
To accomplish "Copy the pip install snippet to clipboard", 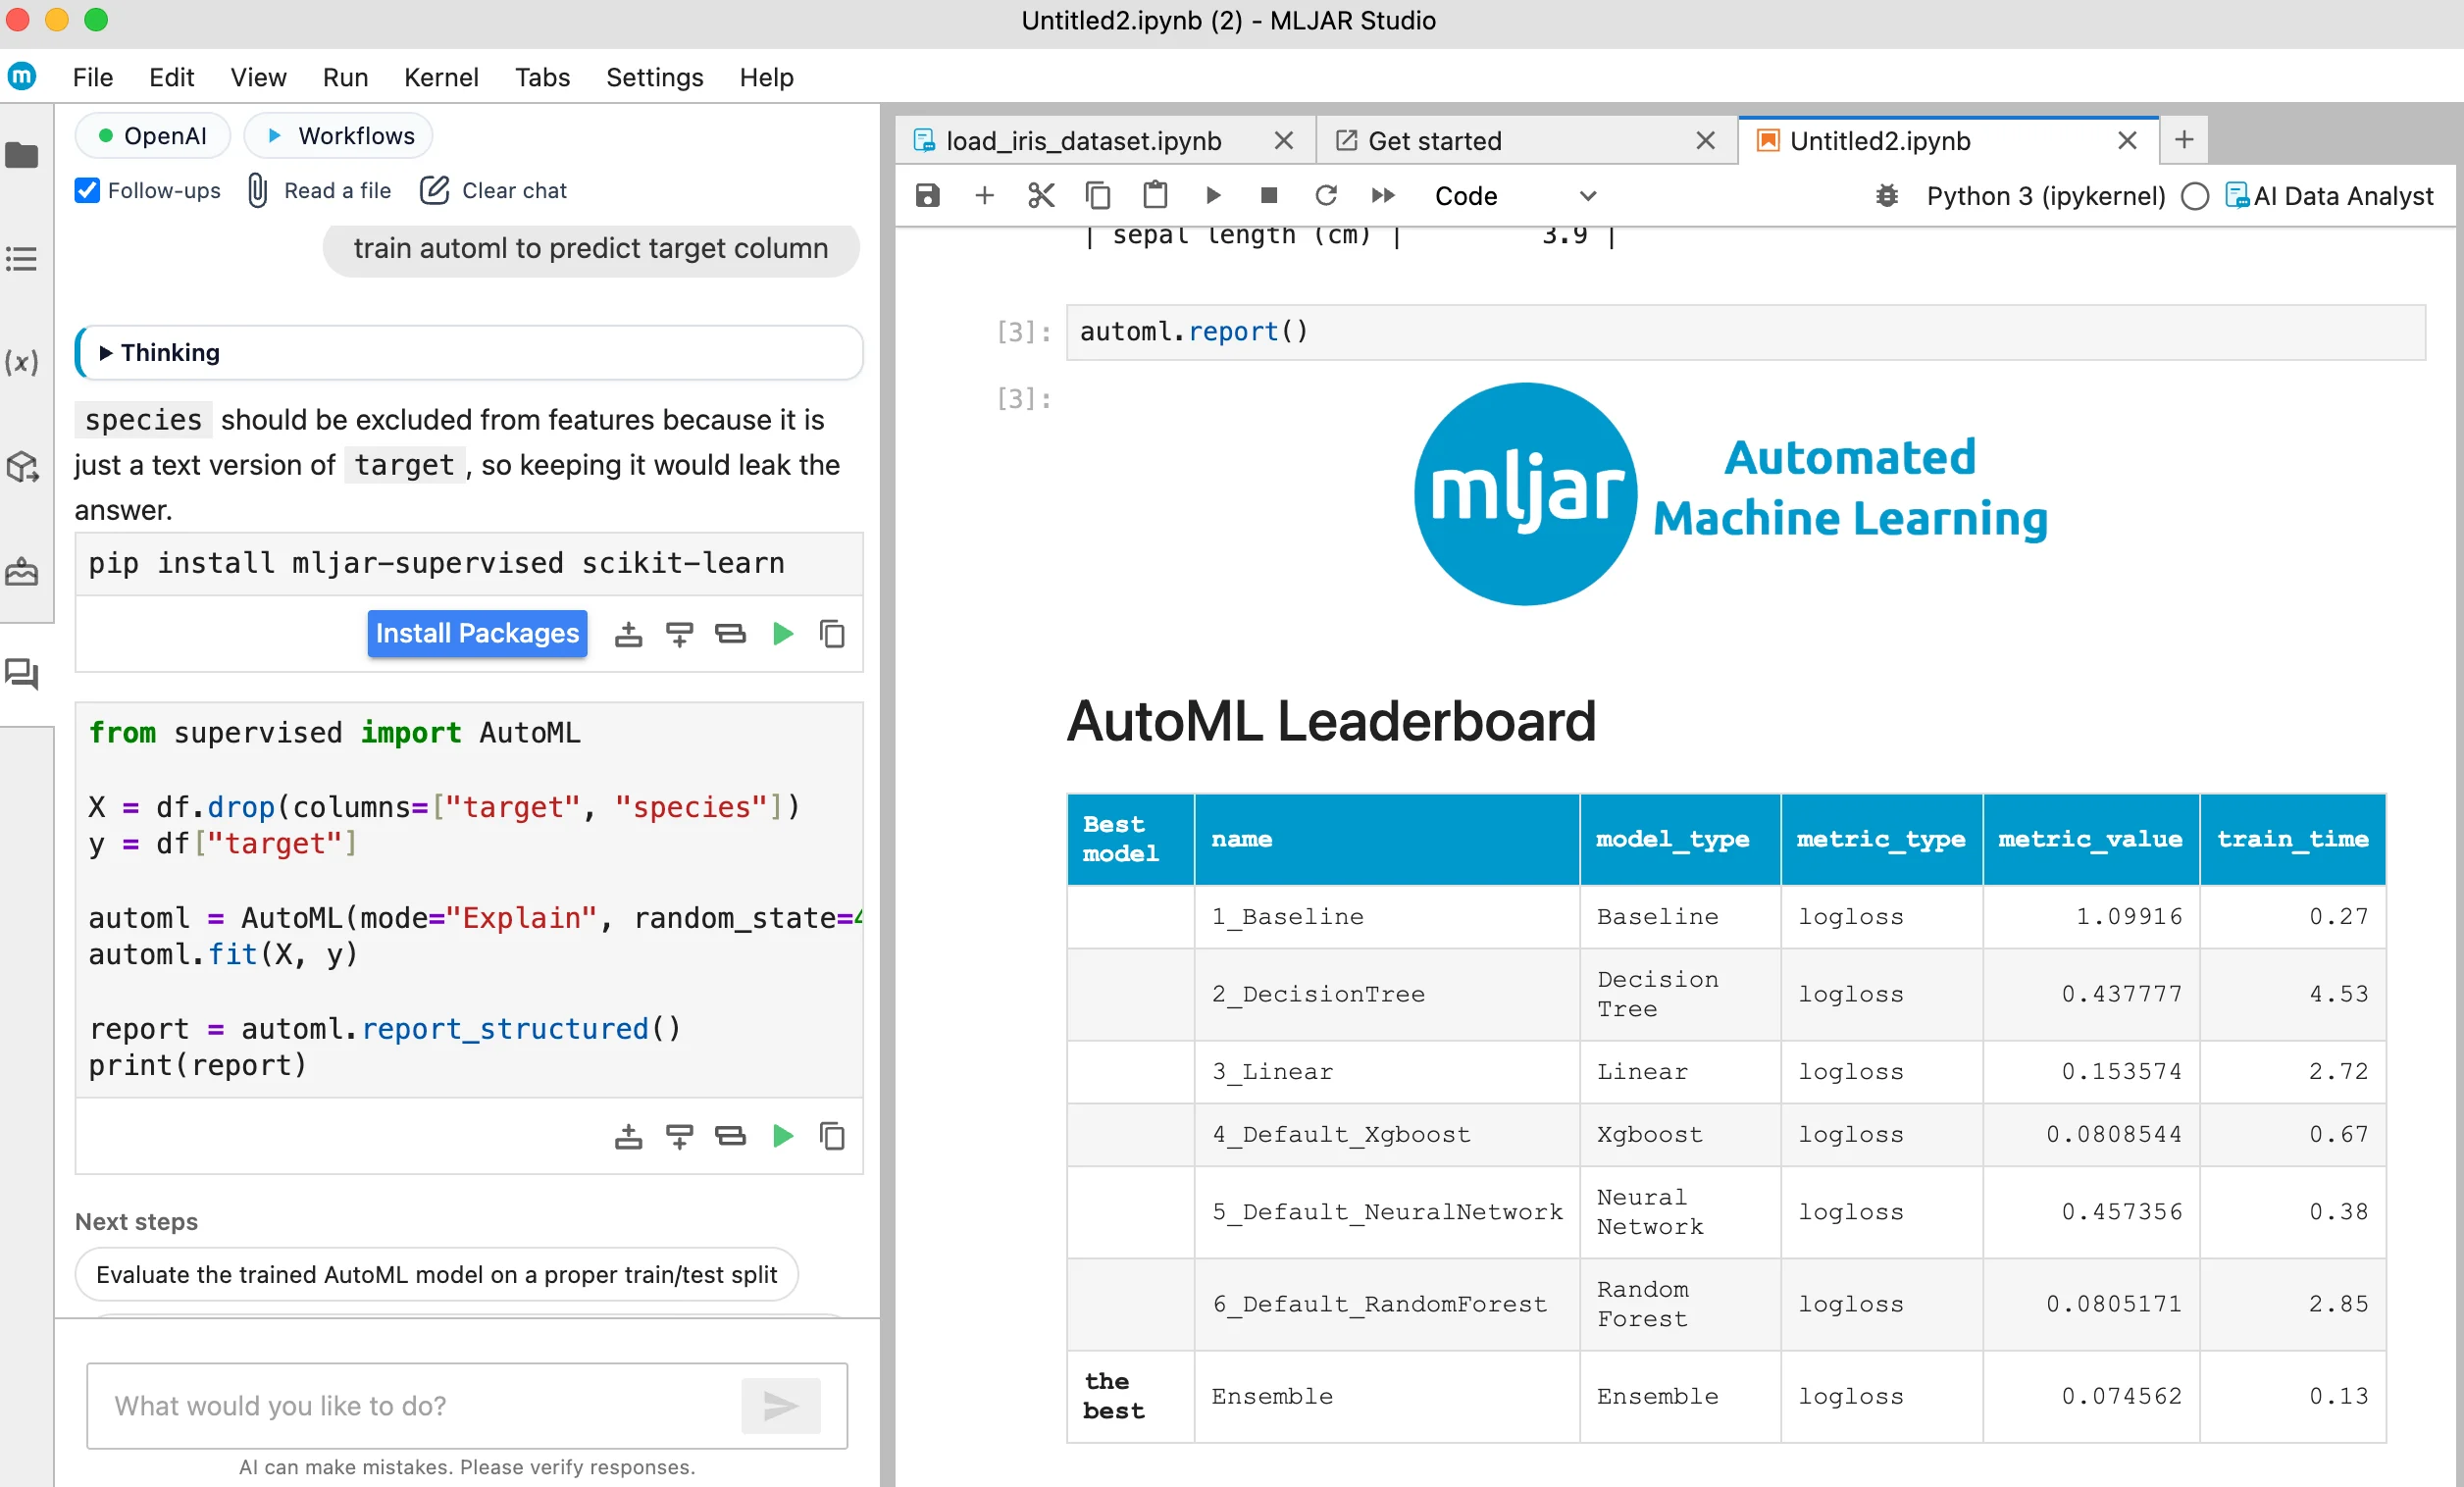I will click(832, 634).
